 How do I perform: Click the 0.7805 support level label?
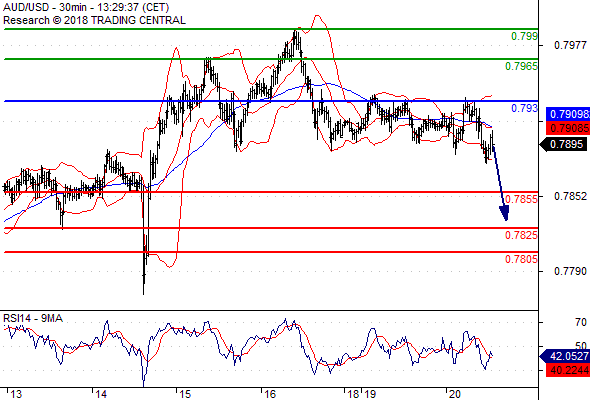pyautogui.click(x=521, y=259)
